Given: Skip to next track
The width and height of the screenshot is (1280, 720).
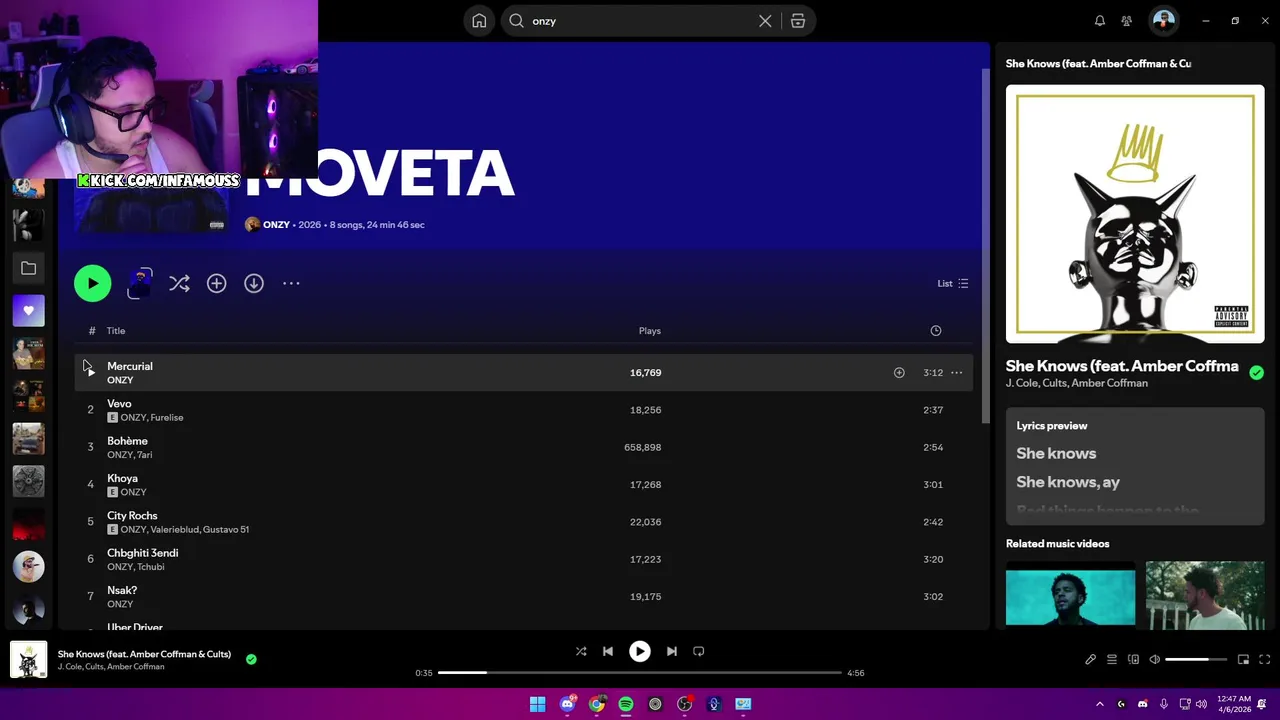Looking at the screenshot, I should point(672,651).
